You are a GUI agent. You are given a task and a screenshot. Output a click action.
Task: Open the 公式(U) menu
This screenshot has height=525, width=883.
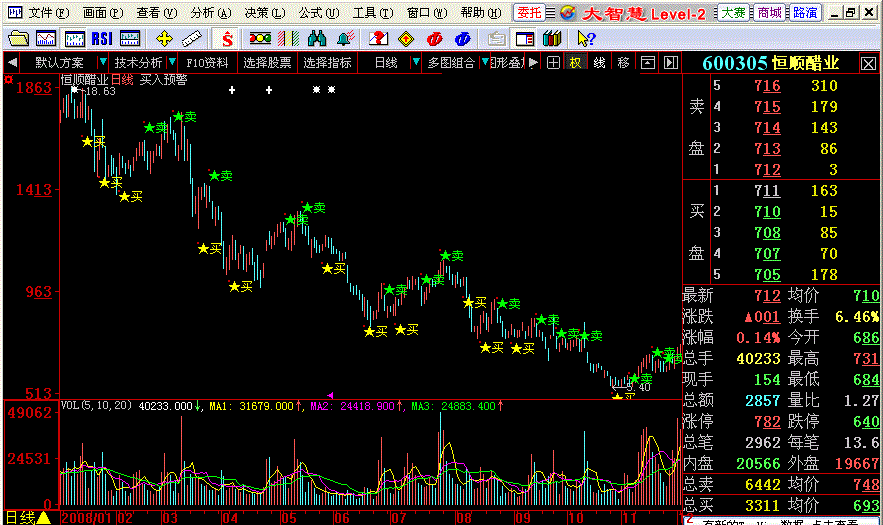[x=319, y=12]
